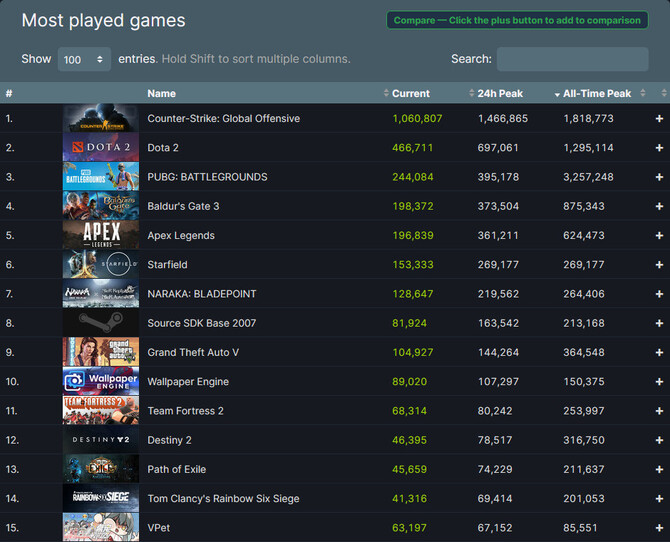Add Dota 2 to comparison via plus

click(x=659, y=148)
